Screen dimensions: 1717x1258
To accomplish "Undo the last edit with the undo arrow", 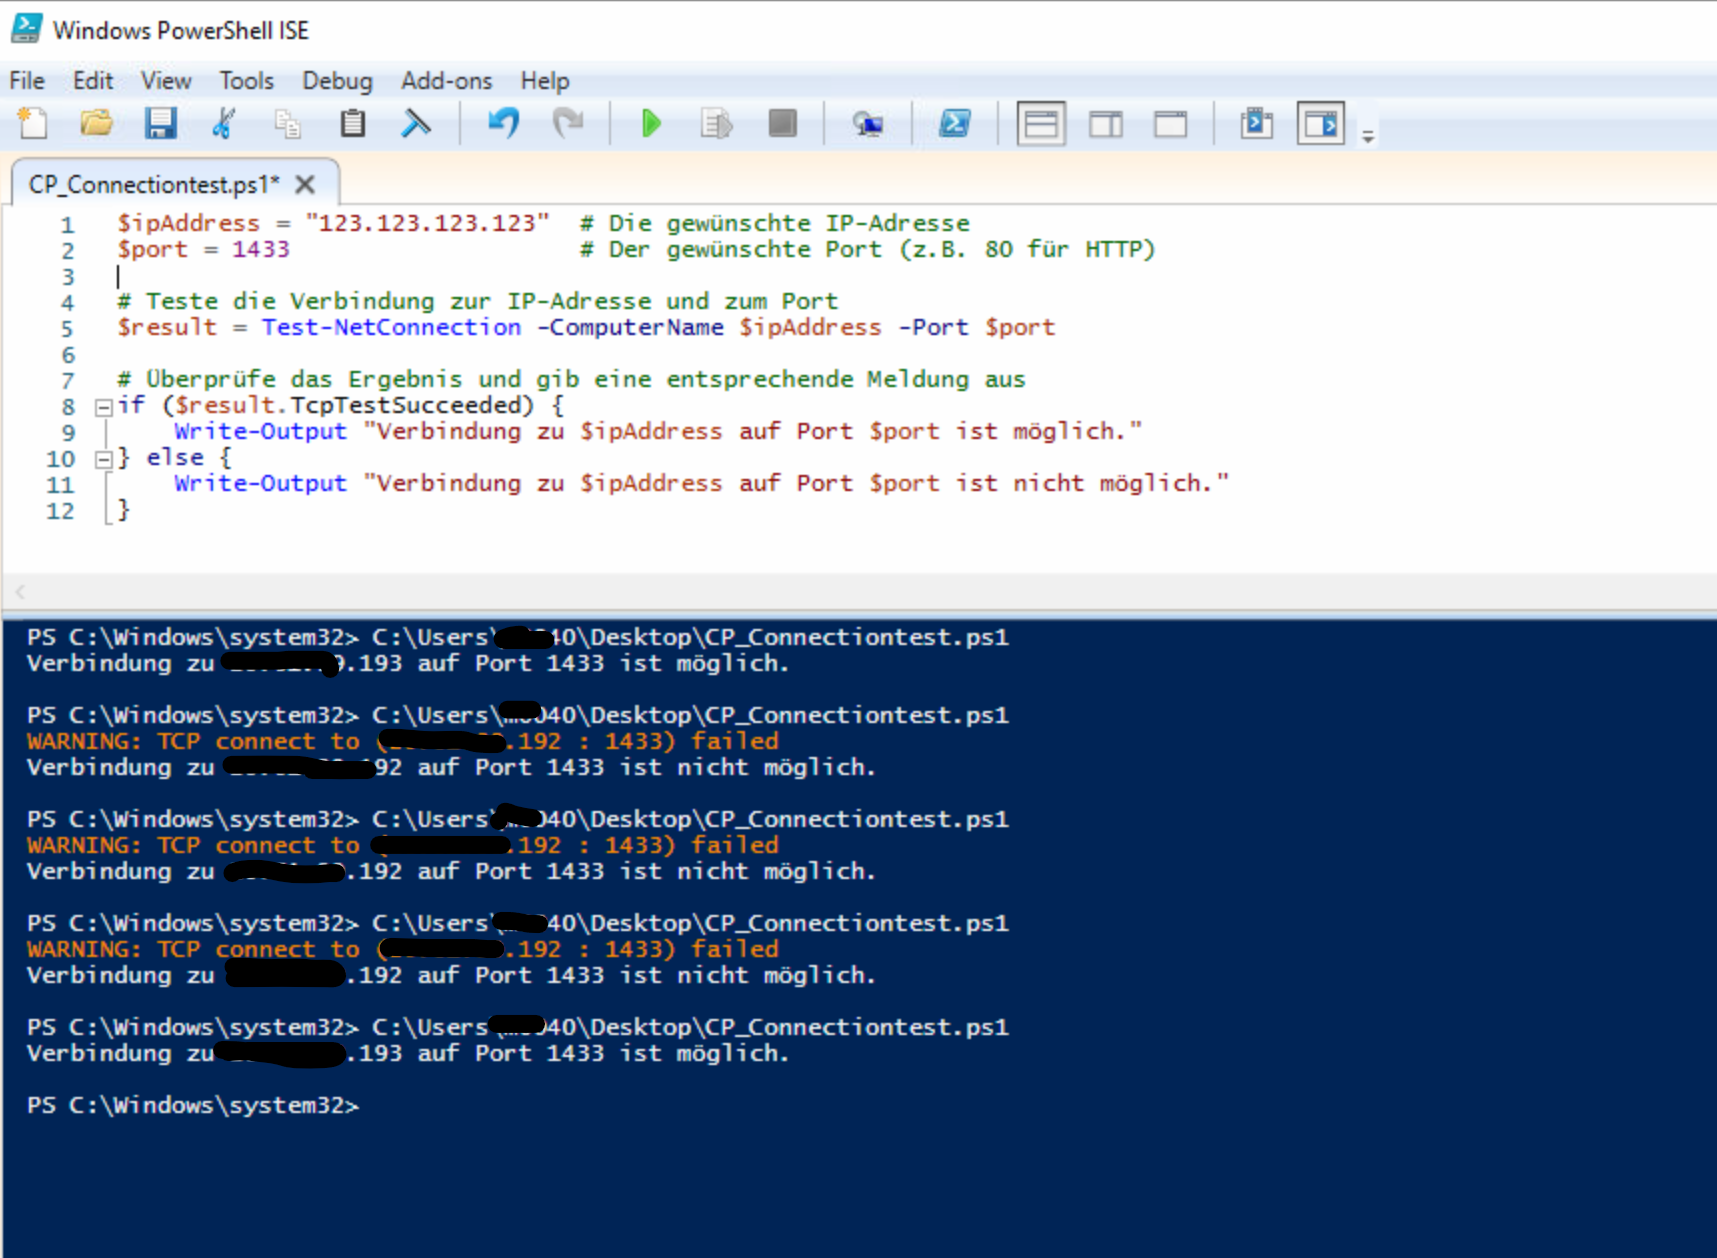I will click(x=503, y=124).
